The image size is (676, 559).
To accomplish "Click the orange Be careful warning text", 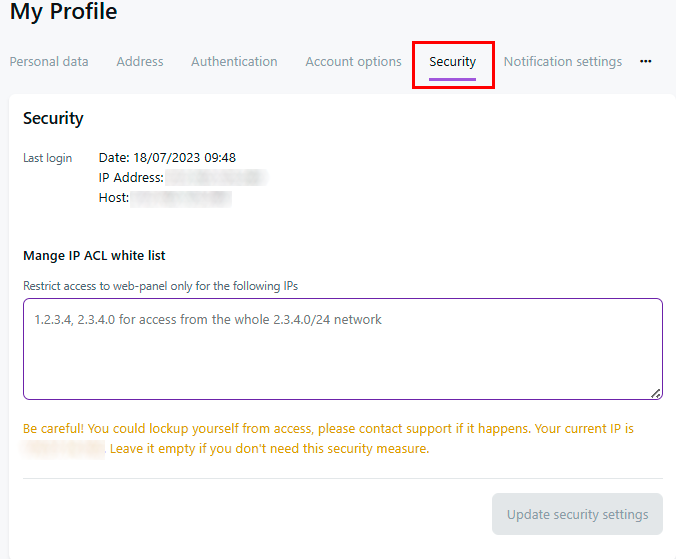I will click(x=328, y=429).
